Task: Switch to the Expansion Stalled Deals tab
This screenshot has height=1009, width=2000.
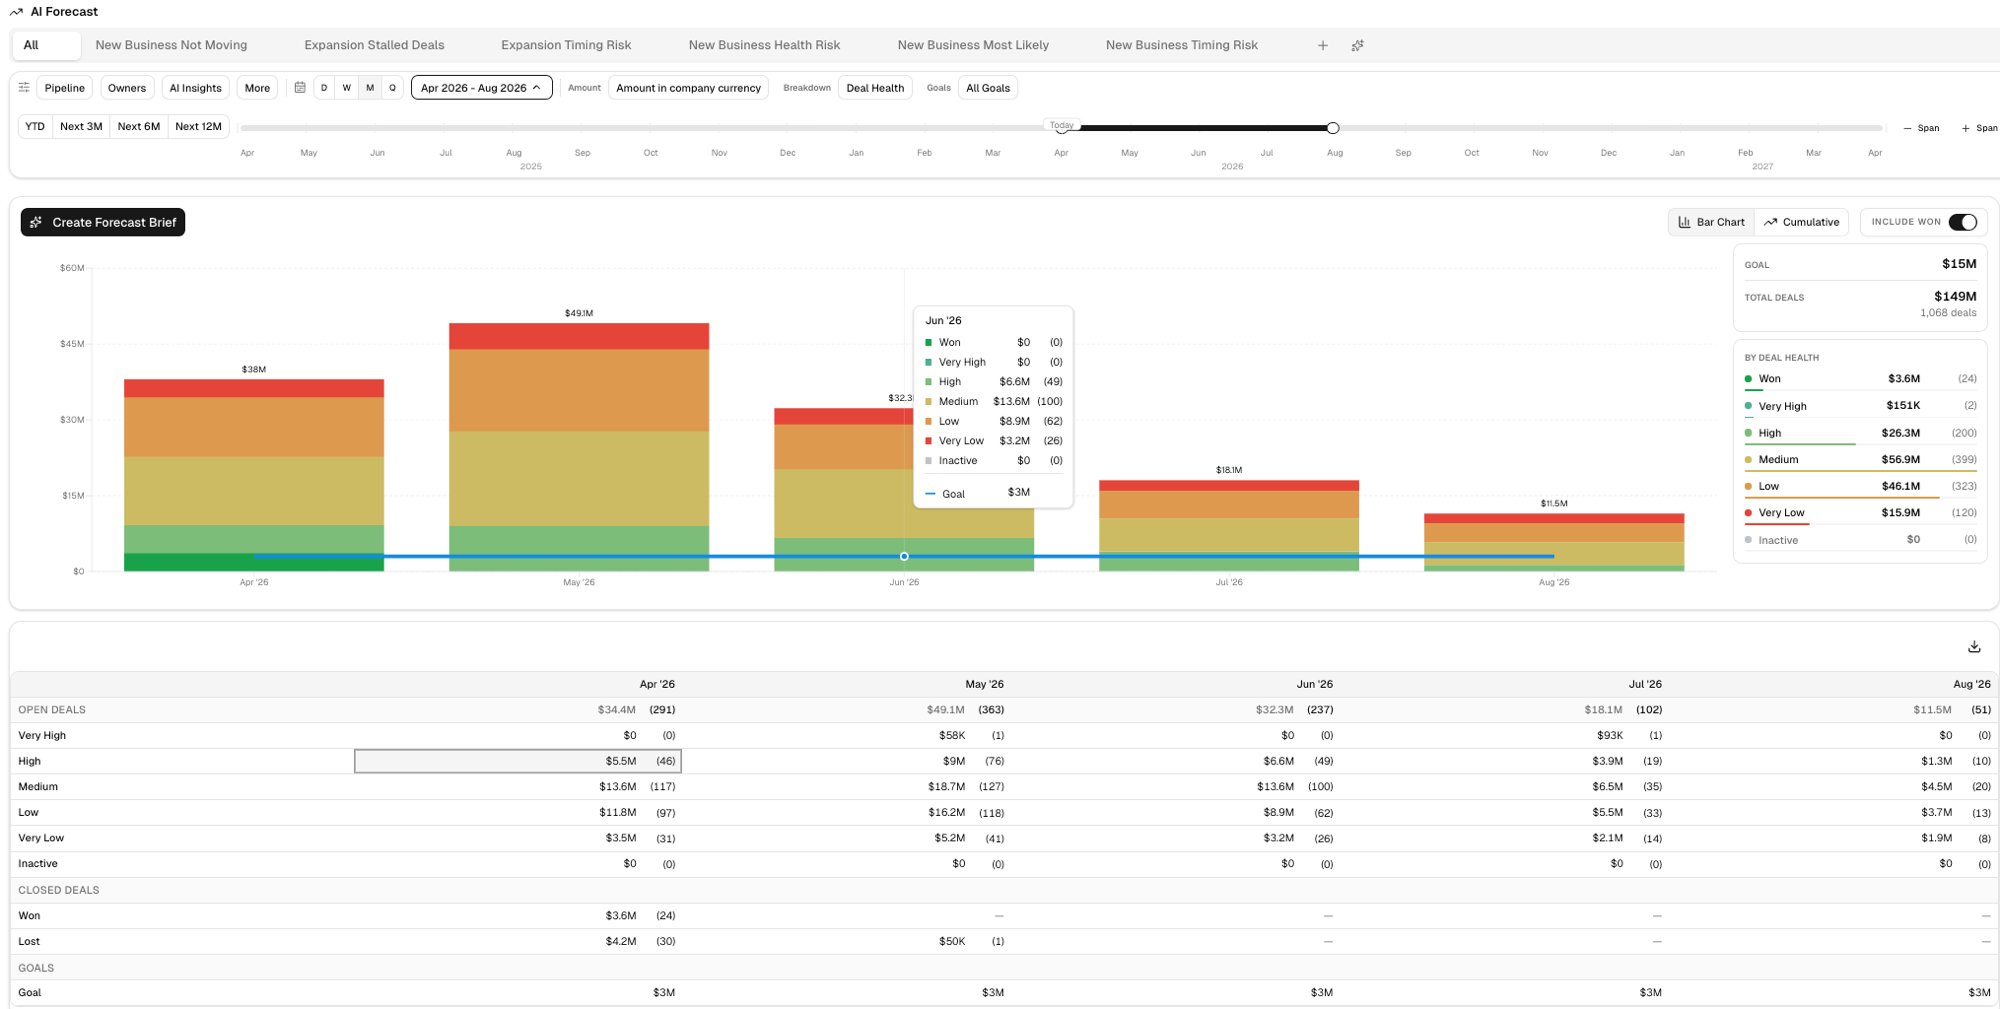Action: point(374,45)
